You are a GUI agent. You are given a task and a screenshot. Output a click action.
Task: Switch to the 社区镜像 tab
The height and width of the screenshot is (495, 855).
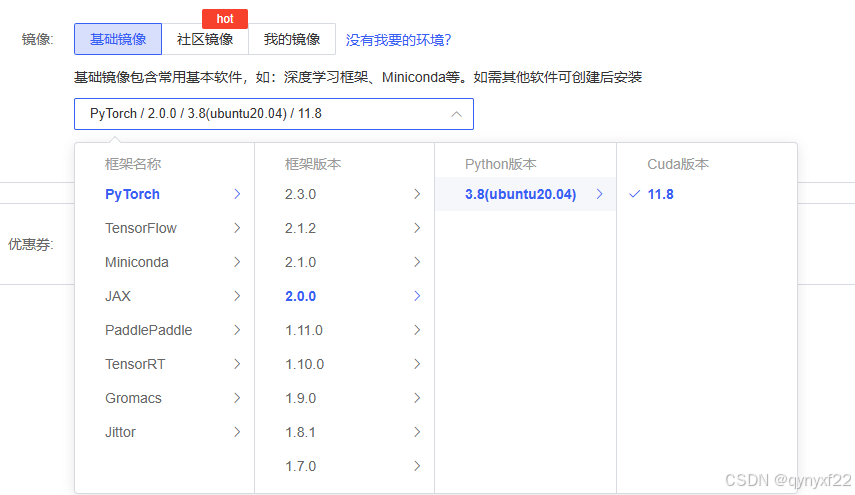205,39
